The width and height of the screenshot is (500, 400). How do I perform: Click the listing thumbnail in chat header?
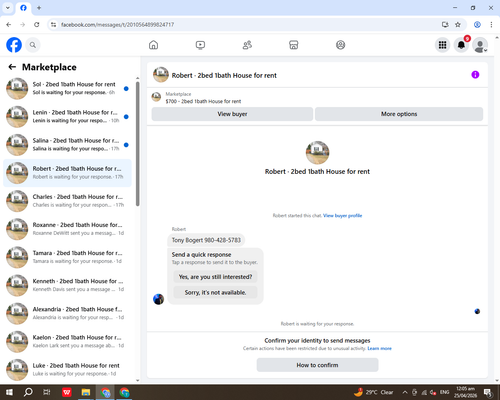pyautogui.click(x=161, y=75)
